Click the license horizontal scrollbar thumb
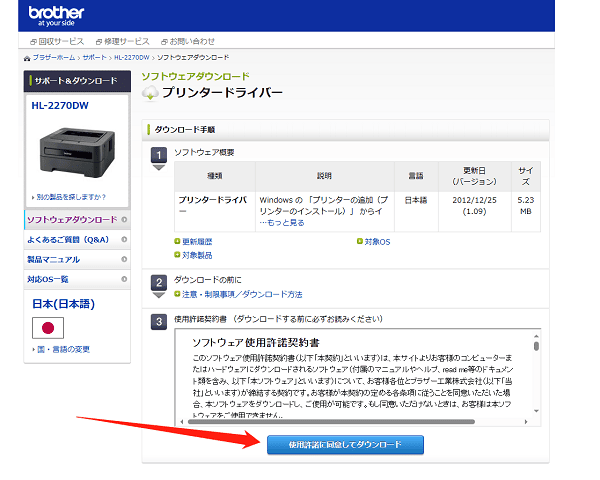The width and height of the screenshot is (600, 480). pyautogui.click(x=331, y=422)
